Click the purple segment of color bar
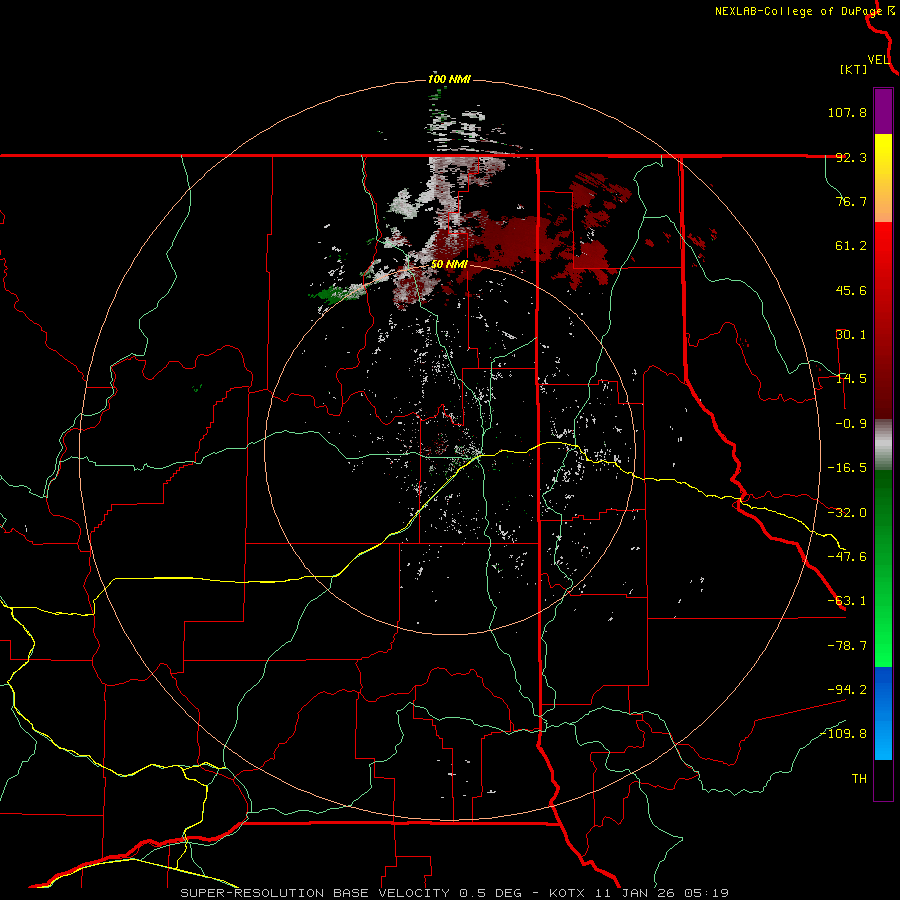 [x=883, y=111]
